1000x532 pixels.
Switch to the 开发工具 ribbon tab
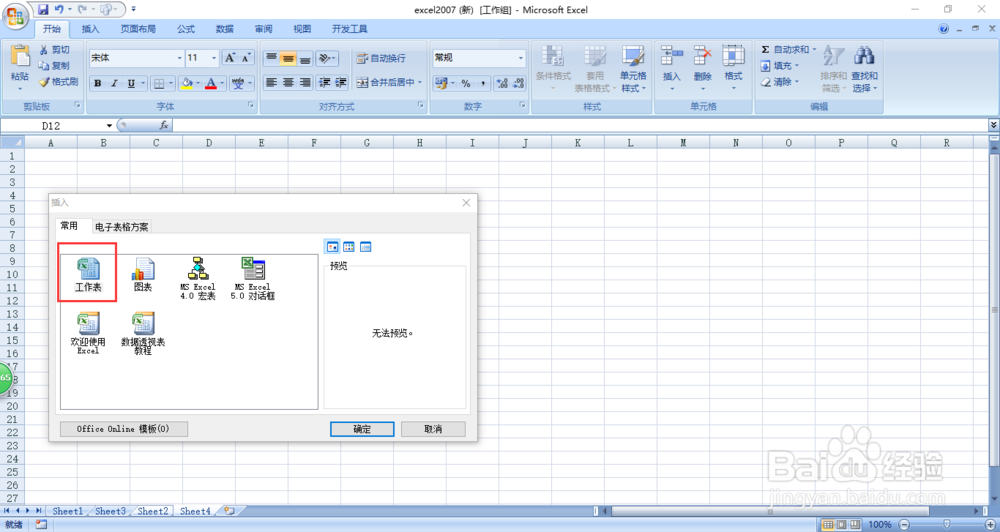(x=349, y=29)
